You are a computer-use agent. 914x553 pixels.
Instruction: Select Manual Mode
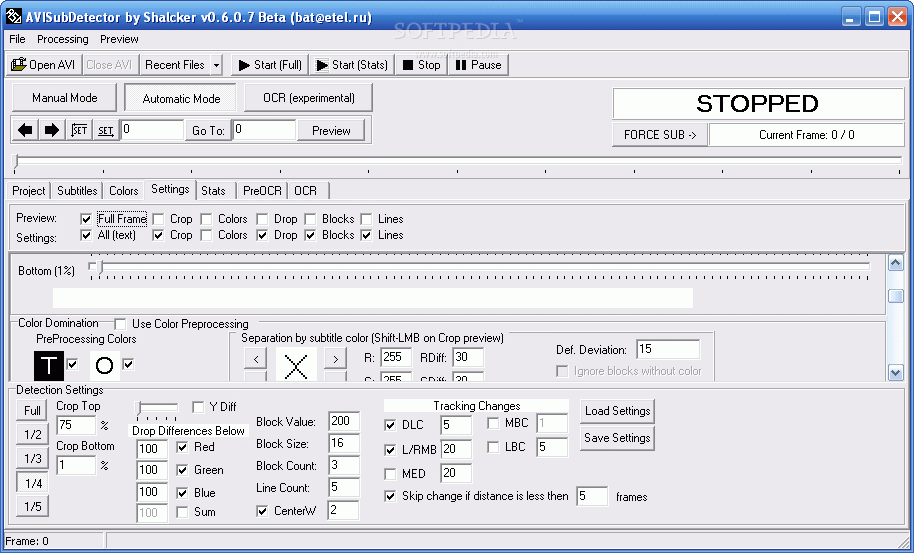[x=65, y=98]
